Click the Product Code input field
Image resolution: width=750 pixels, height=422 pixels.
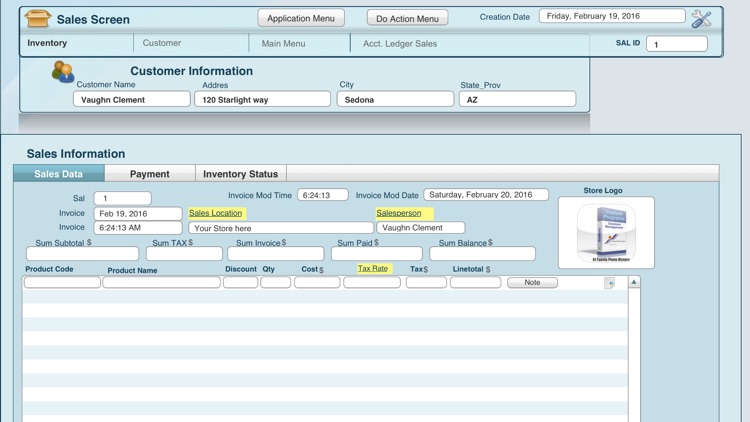click(62, 283)
